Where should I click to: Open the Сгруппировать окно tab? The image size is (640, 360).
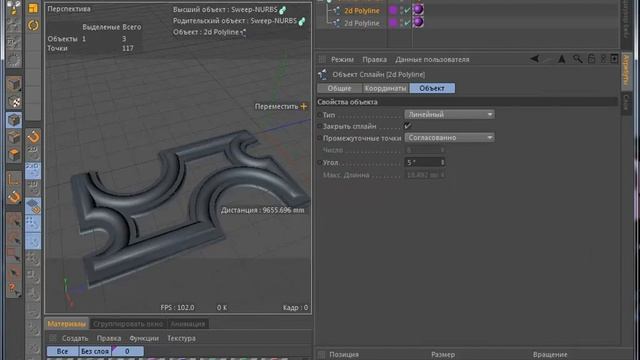pos(128,324)
